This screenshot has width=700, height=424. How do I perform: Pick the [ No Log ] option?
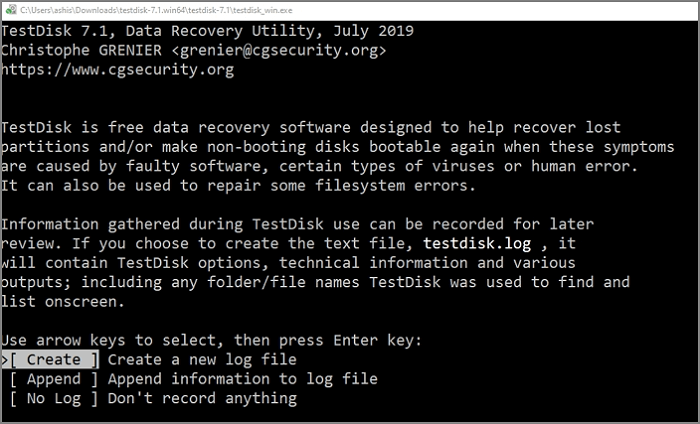tap(55, 398)
